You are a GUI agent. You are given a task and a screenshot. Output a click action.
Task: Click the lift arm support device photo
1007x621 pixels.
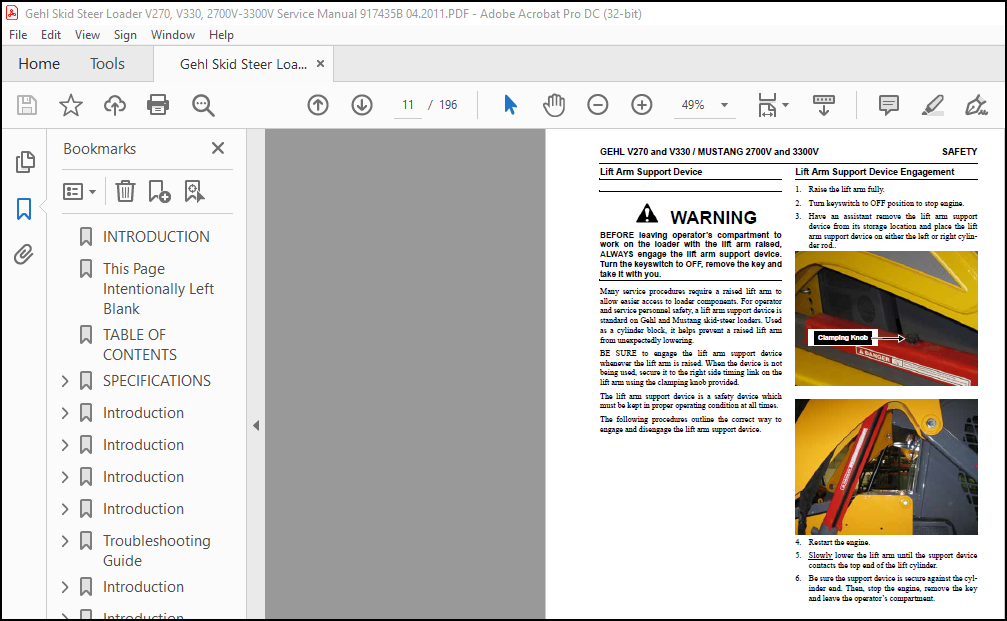(x=886, y=467)
